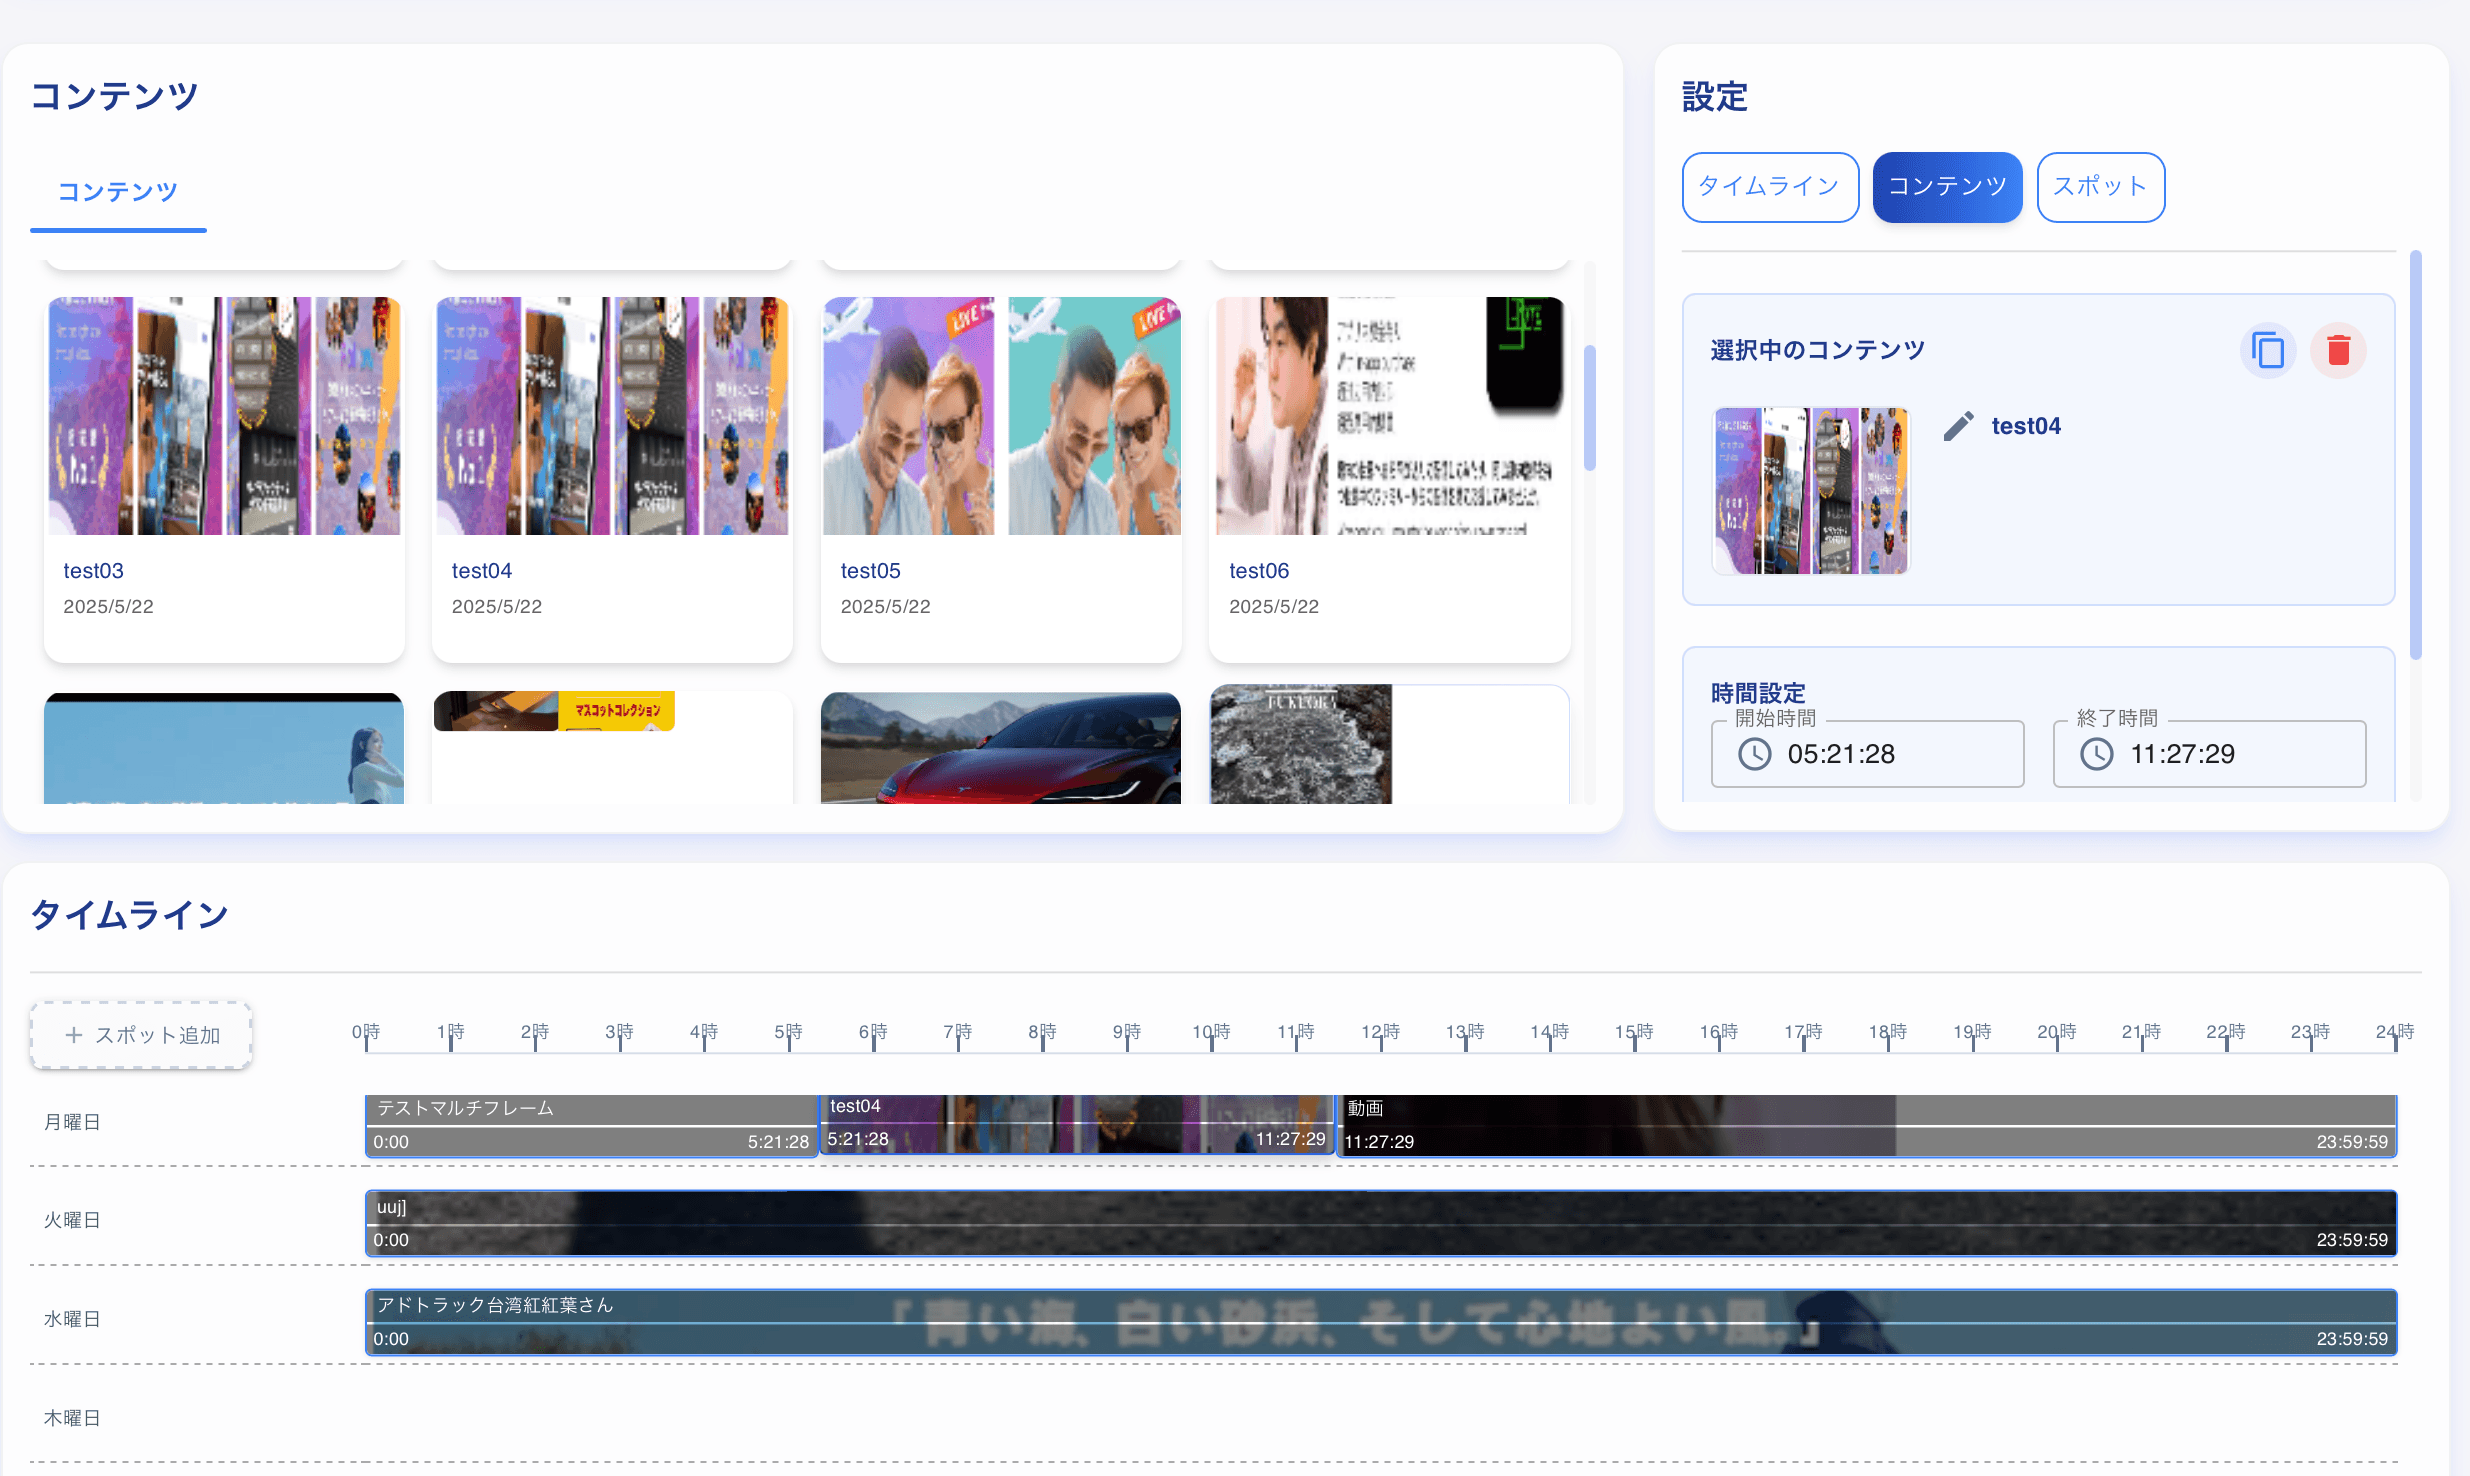This screenshot has width=2470, height=1476.
Task: Delete the selected content using trash icon
Action: coord(2338,350)
